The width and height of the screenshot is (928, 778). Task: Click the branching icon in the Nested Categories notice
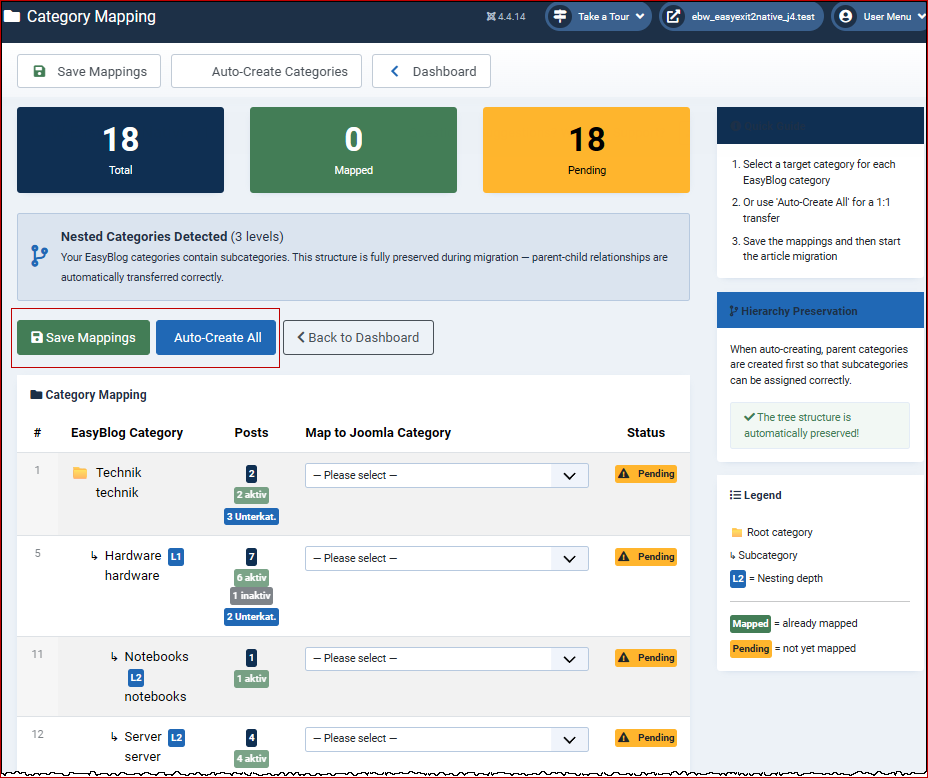click(x=38, y=257)
